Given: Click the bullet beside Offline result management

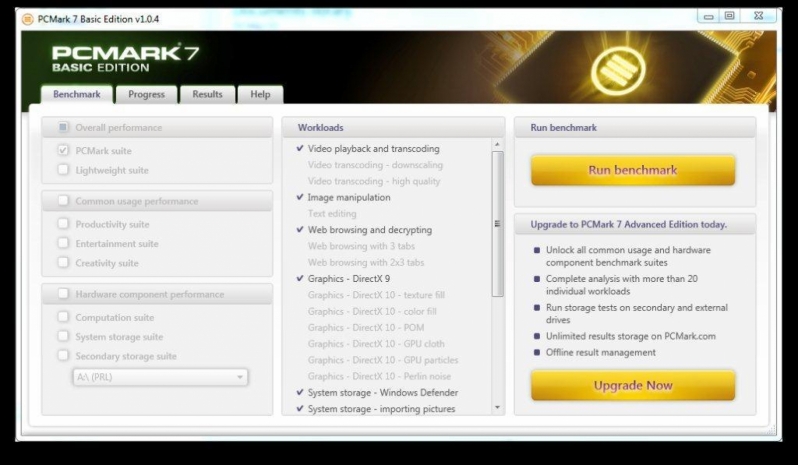Looking at the screenshot, I should click(x=536, y=353).
